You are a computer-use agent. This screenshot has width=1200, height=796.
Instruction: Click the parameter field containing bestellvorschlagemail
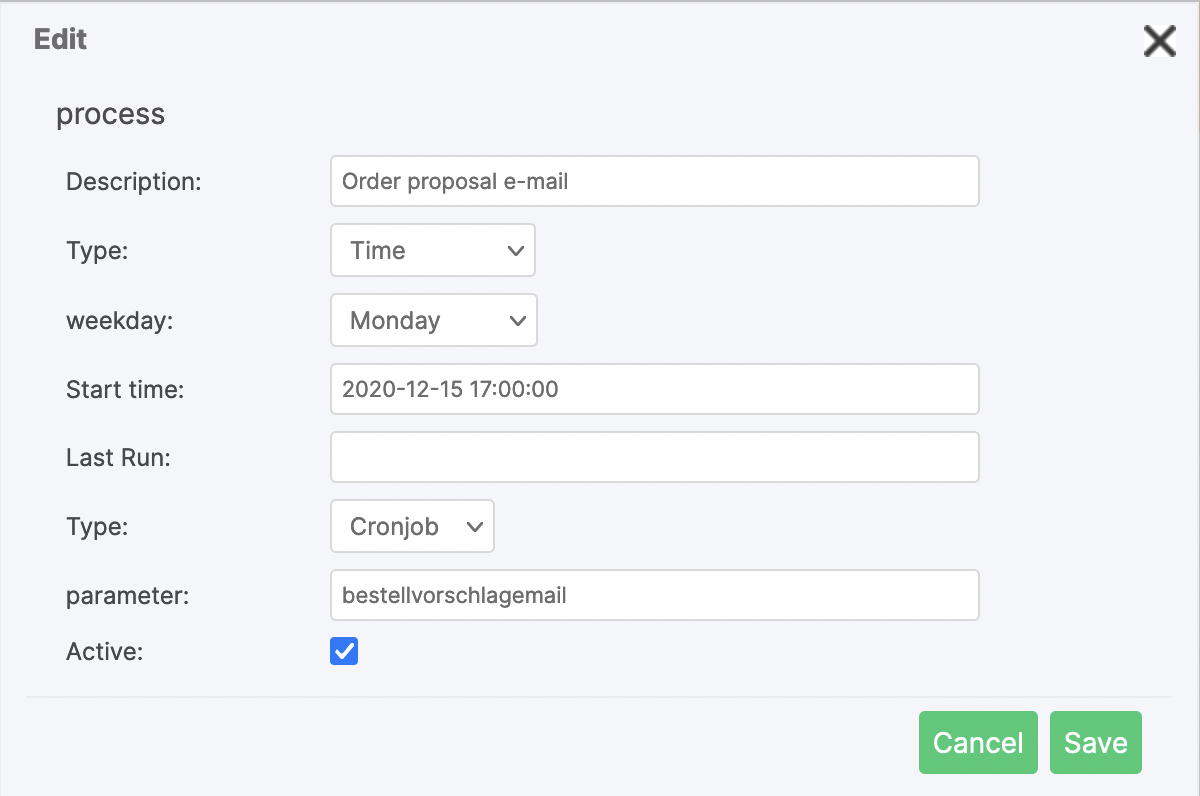pyautogui.click(x=654, y=595)
